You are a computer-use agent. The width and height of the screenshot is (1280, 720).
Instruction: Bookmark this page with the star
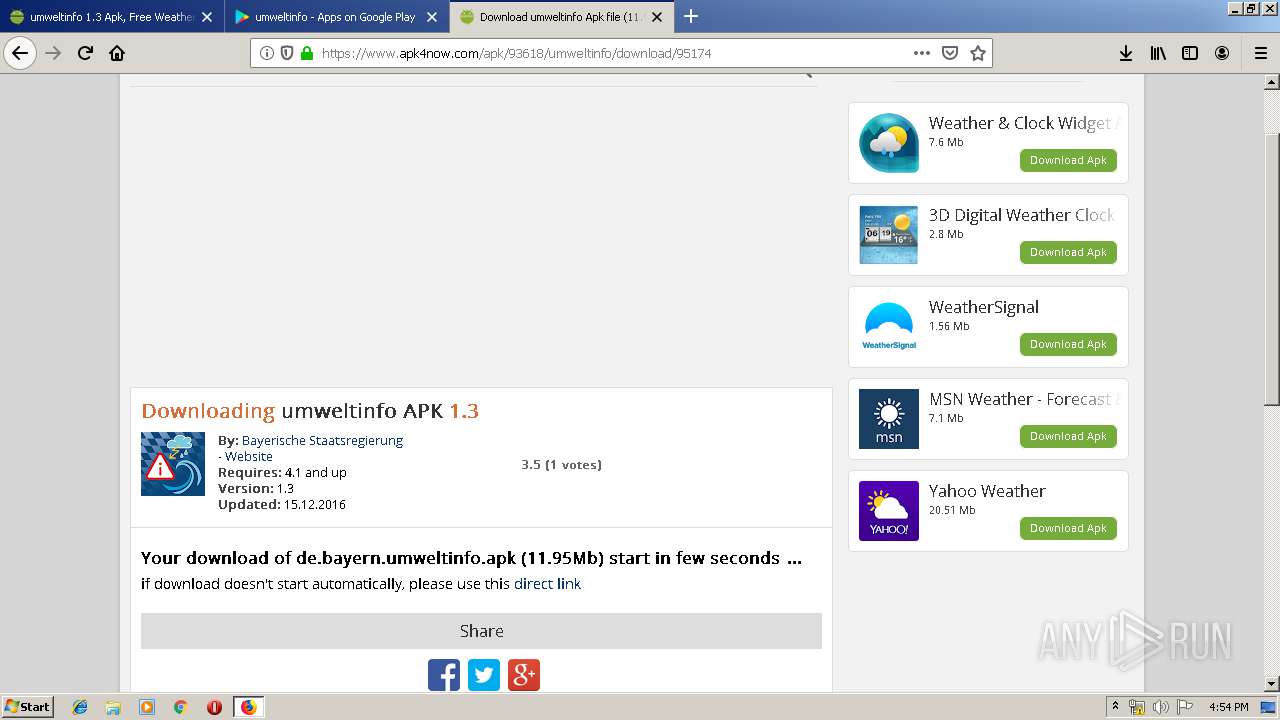978,53
